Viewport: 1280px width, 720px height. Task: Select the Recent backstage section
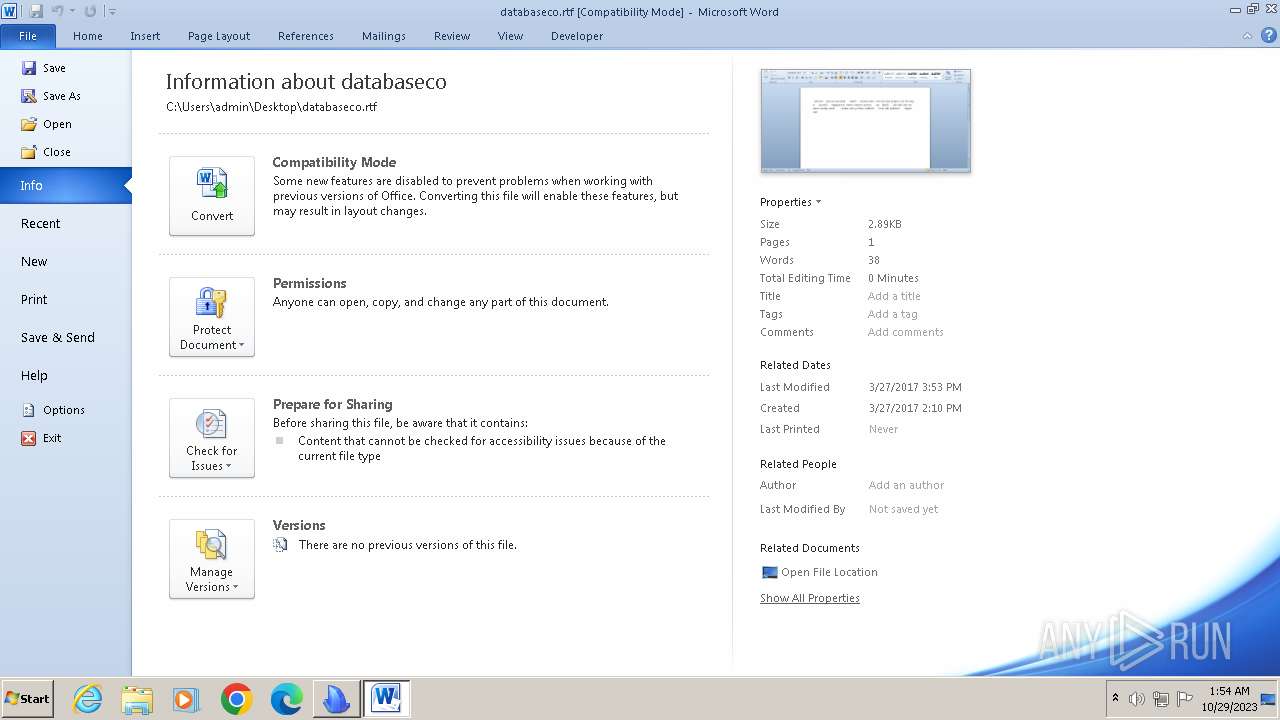(66, 223)
